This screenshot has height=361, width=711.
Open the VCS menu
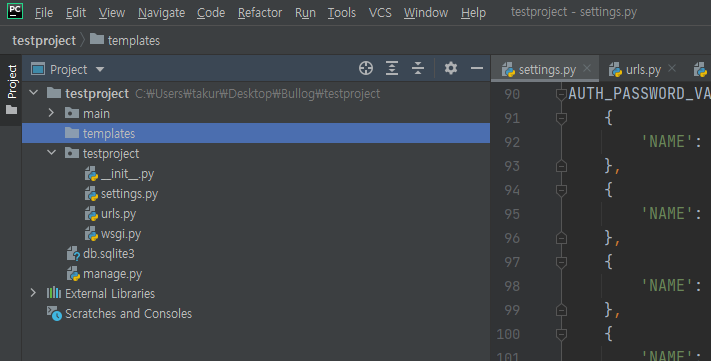coord(380,13)
